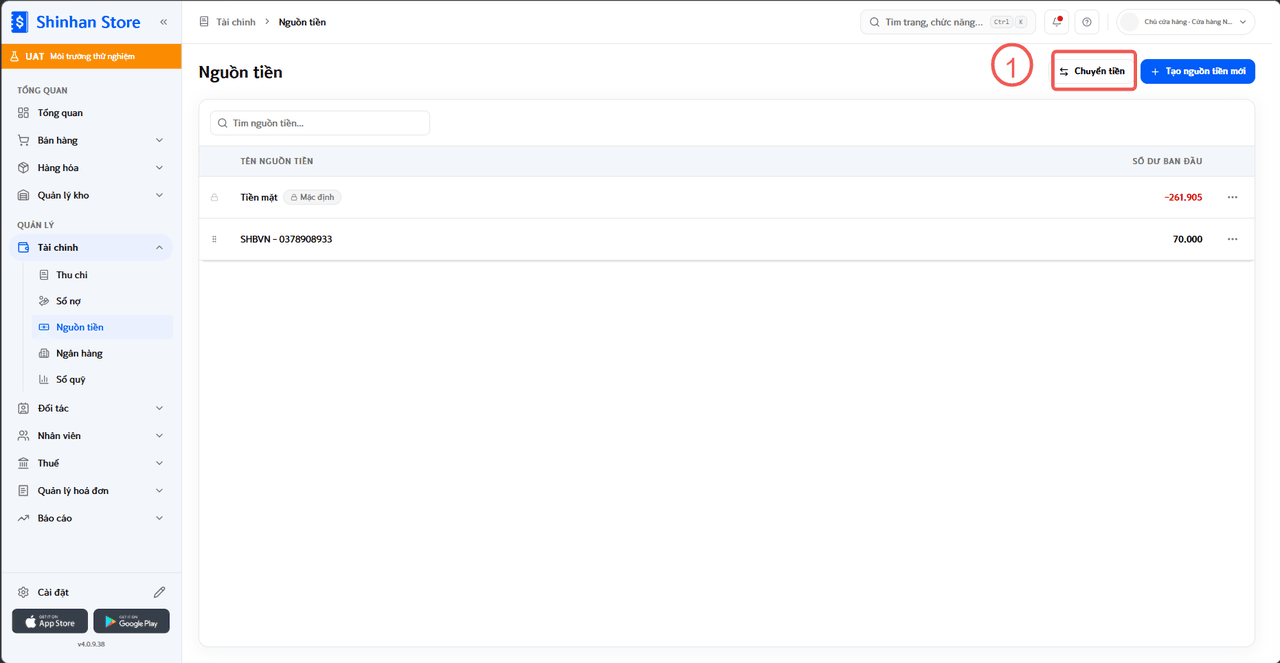The width and height of the screenshot is (1280, 663).
Task: Click the pencil edit icon beside Cài đặt
Action: (x=159, y=592)
